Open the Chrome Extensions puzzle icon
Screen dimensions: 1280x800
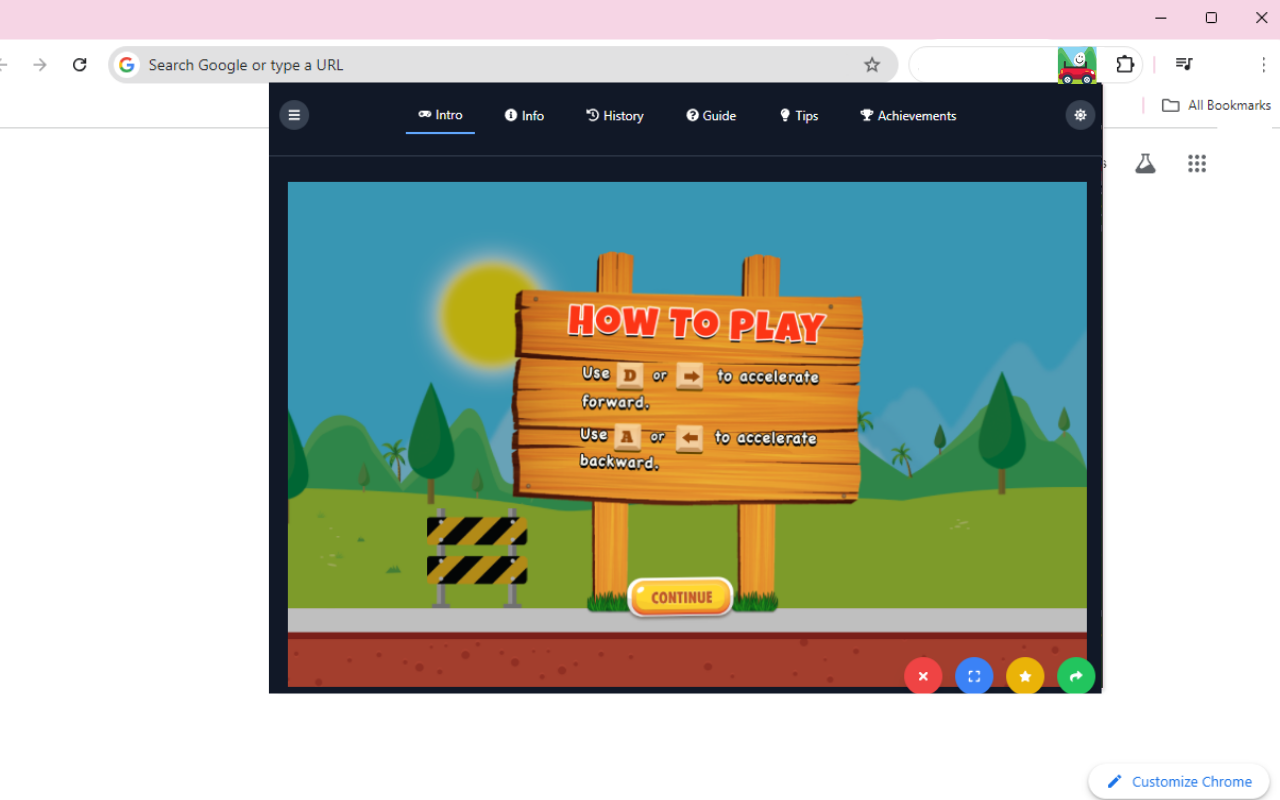click(x=1125, y=65)
